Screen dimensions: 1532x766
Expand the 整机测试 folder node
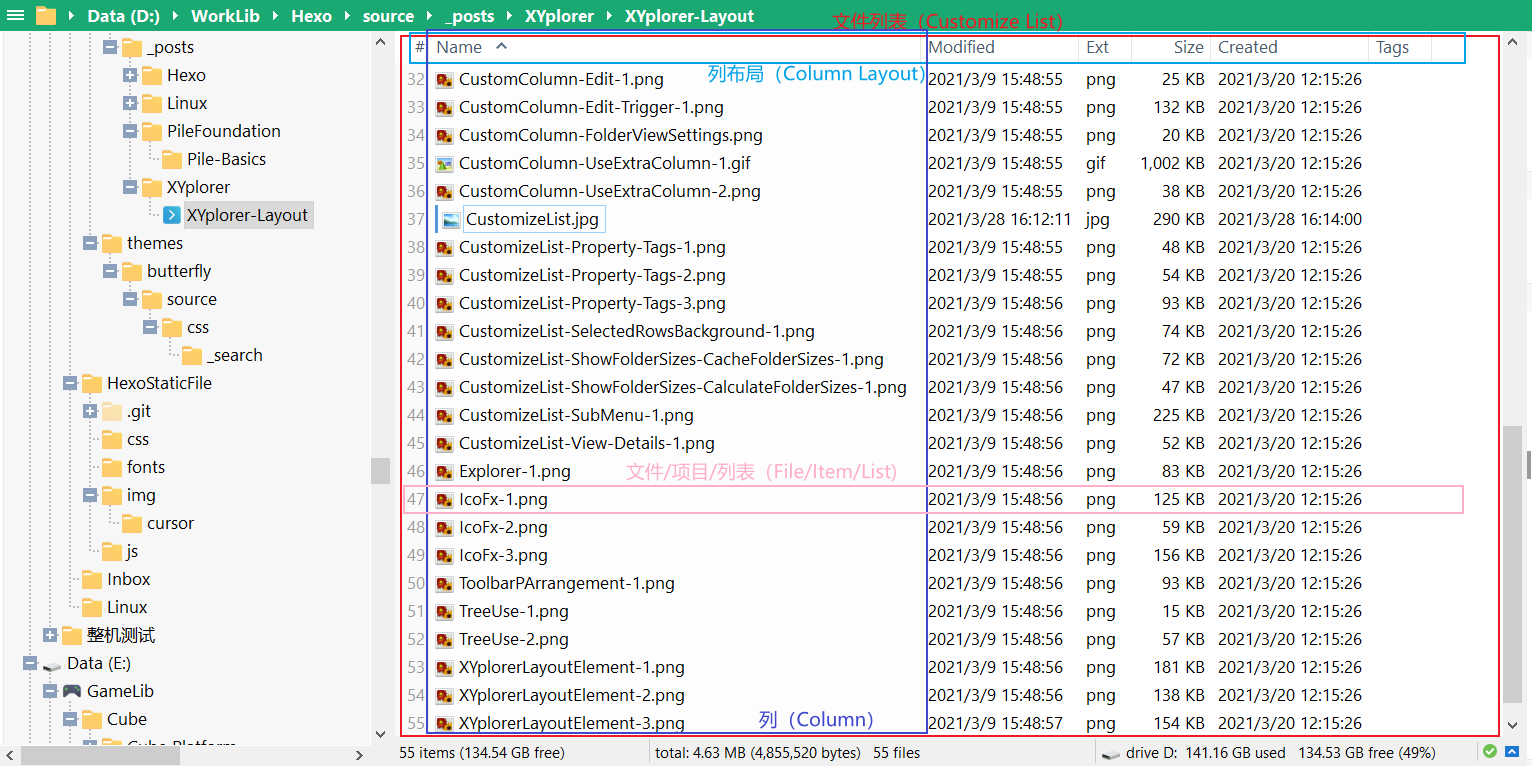pyautogui.click(x=48, y=635)
